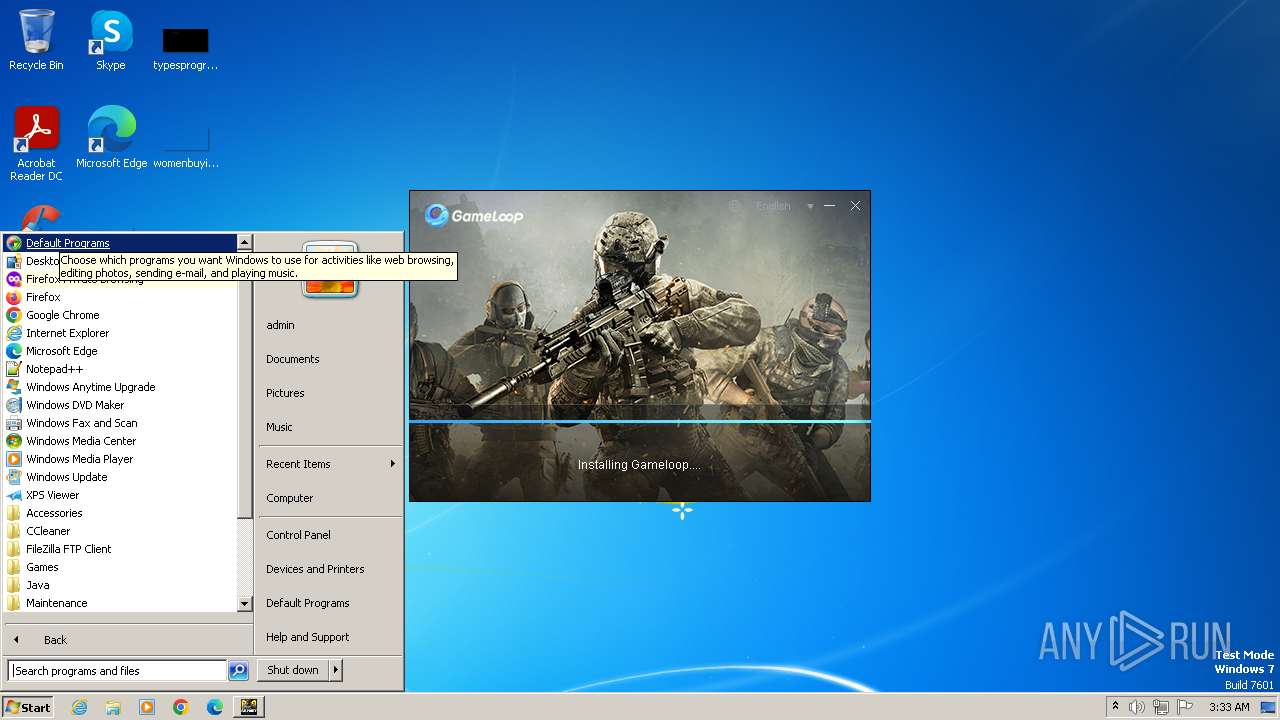Click the Shut down button
Screen dimensions: 1280x720
pyautogui.click(x=293, y=670)
